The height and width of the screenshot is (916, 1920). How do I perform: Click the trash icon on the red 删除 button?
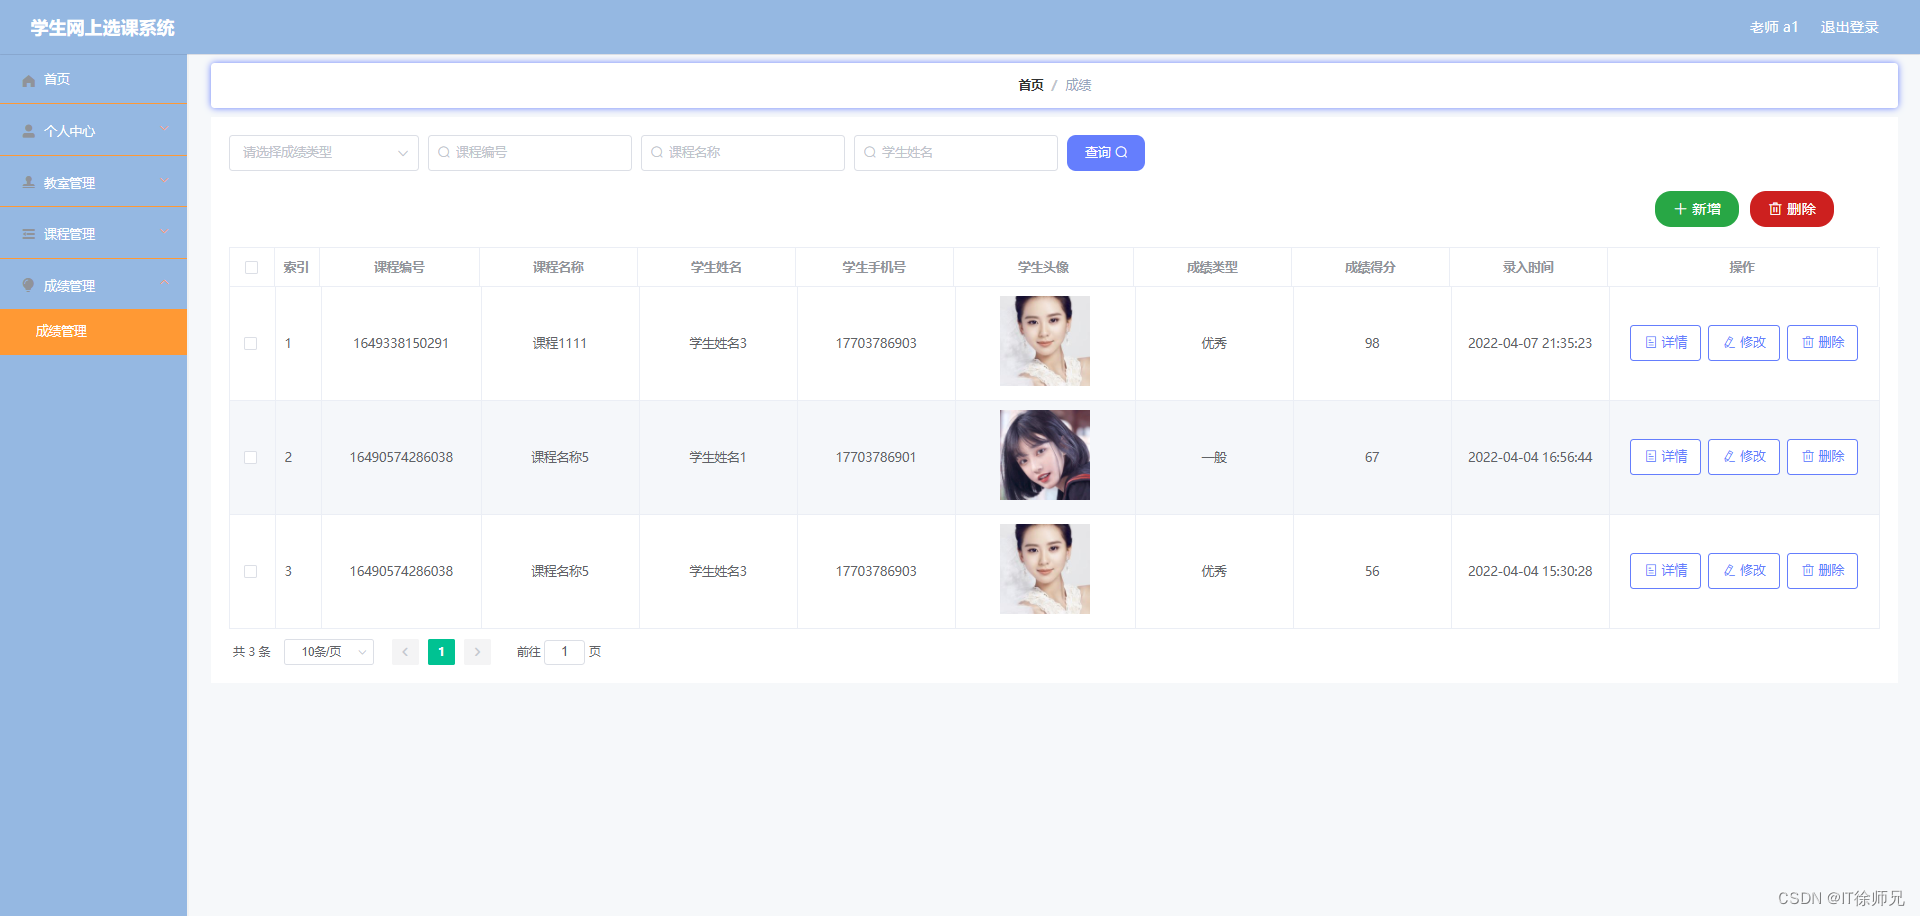pos(1774,208)
